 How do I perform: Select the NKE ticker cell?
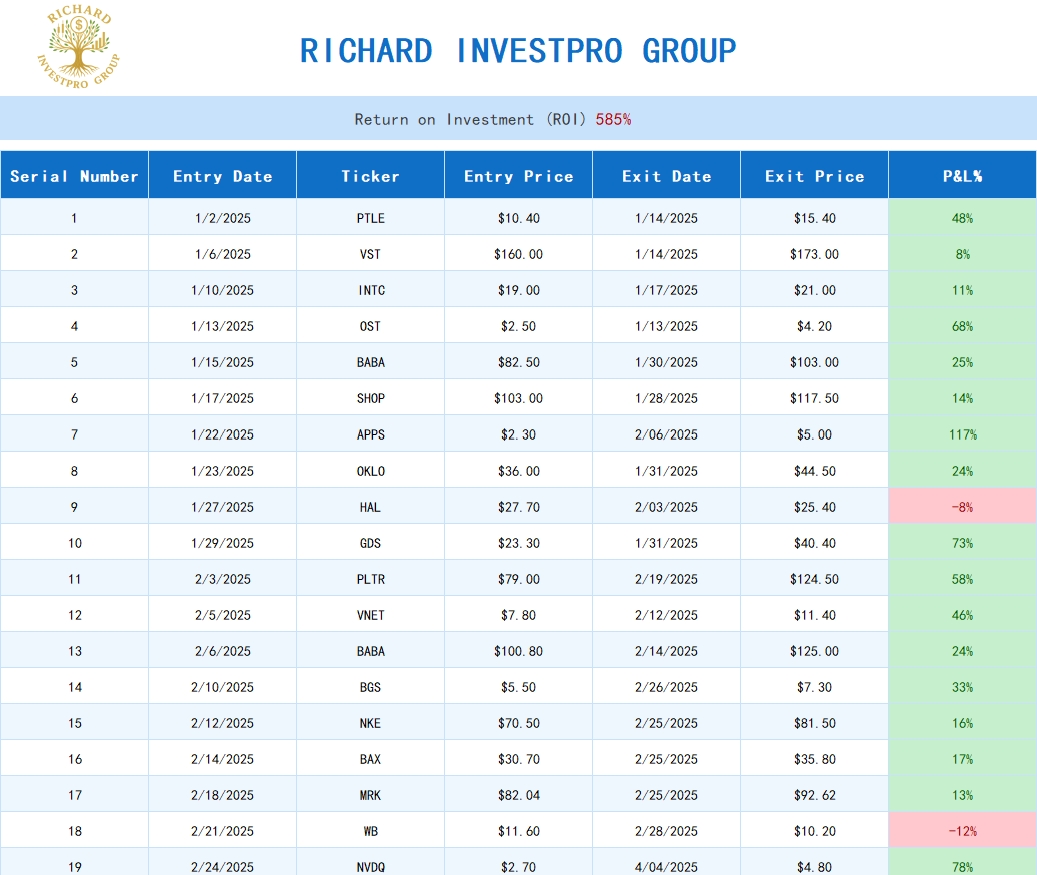(370, 723)
